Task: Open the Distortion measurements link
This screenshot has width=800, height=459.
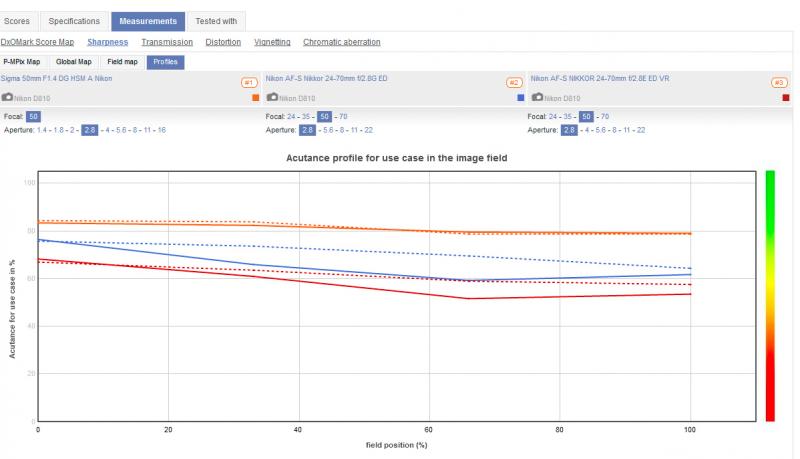Action: (x=223, y=42)
